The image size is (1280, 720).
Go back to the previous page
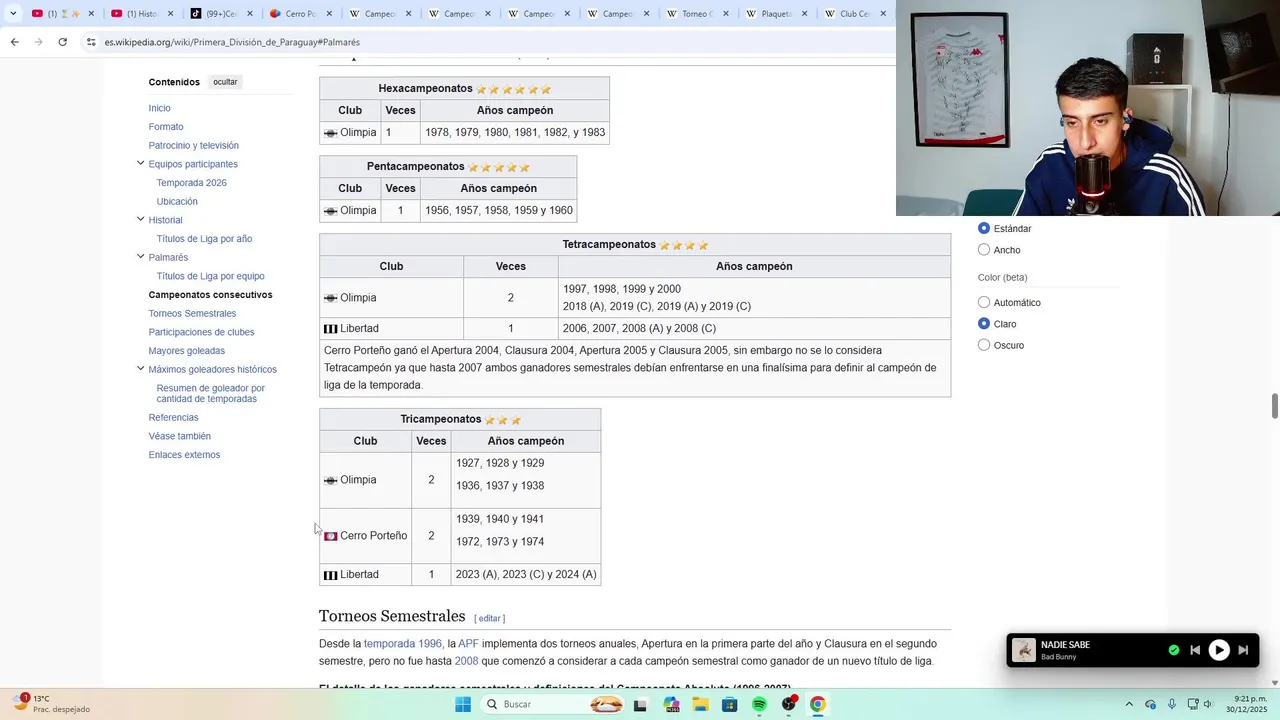pyautogui.click(x=14, y=42)
